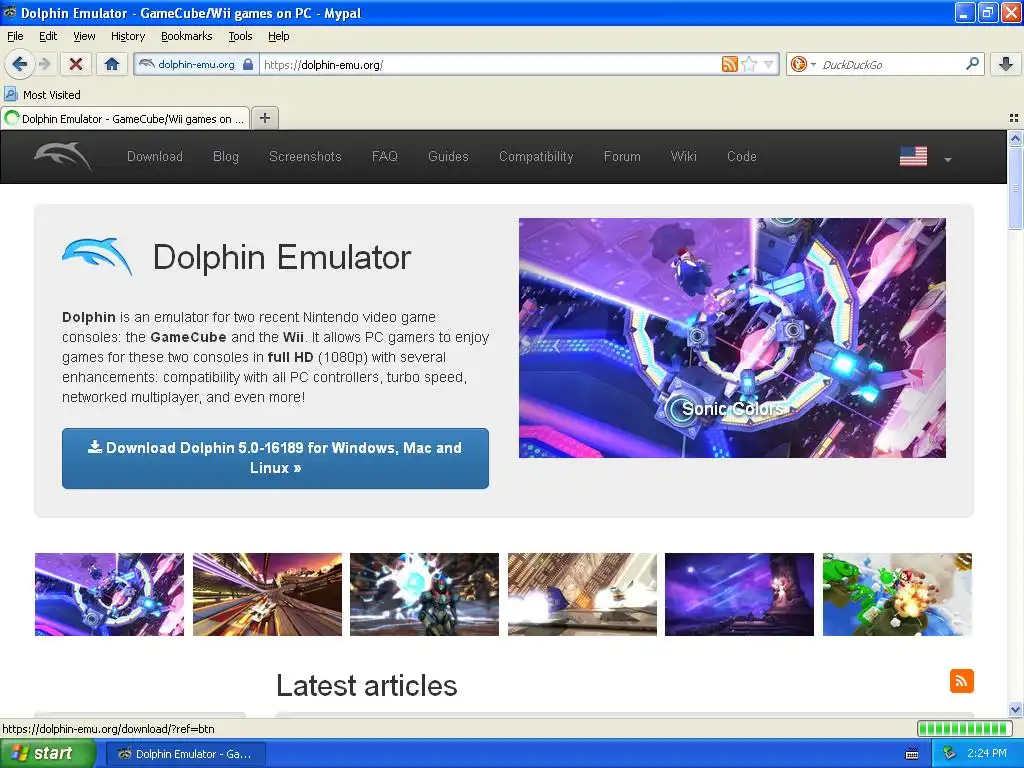Go to the browser Home page icon
The image size is (1024, 768).
point(112,64)
